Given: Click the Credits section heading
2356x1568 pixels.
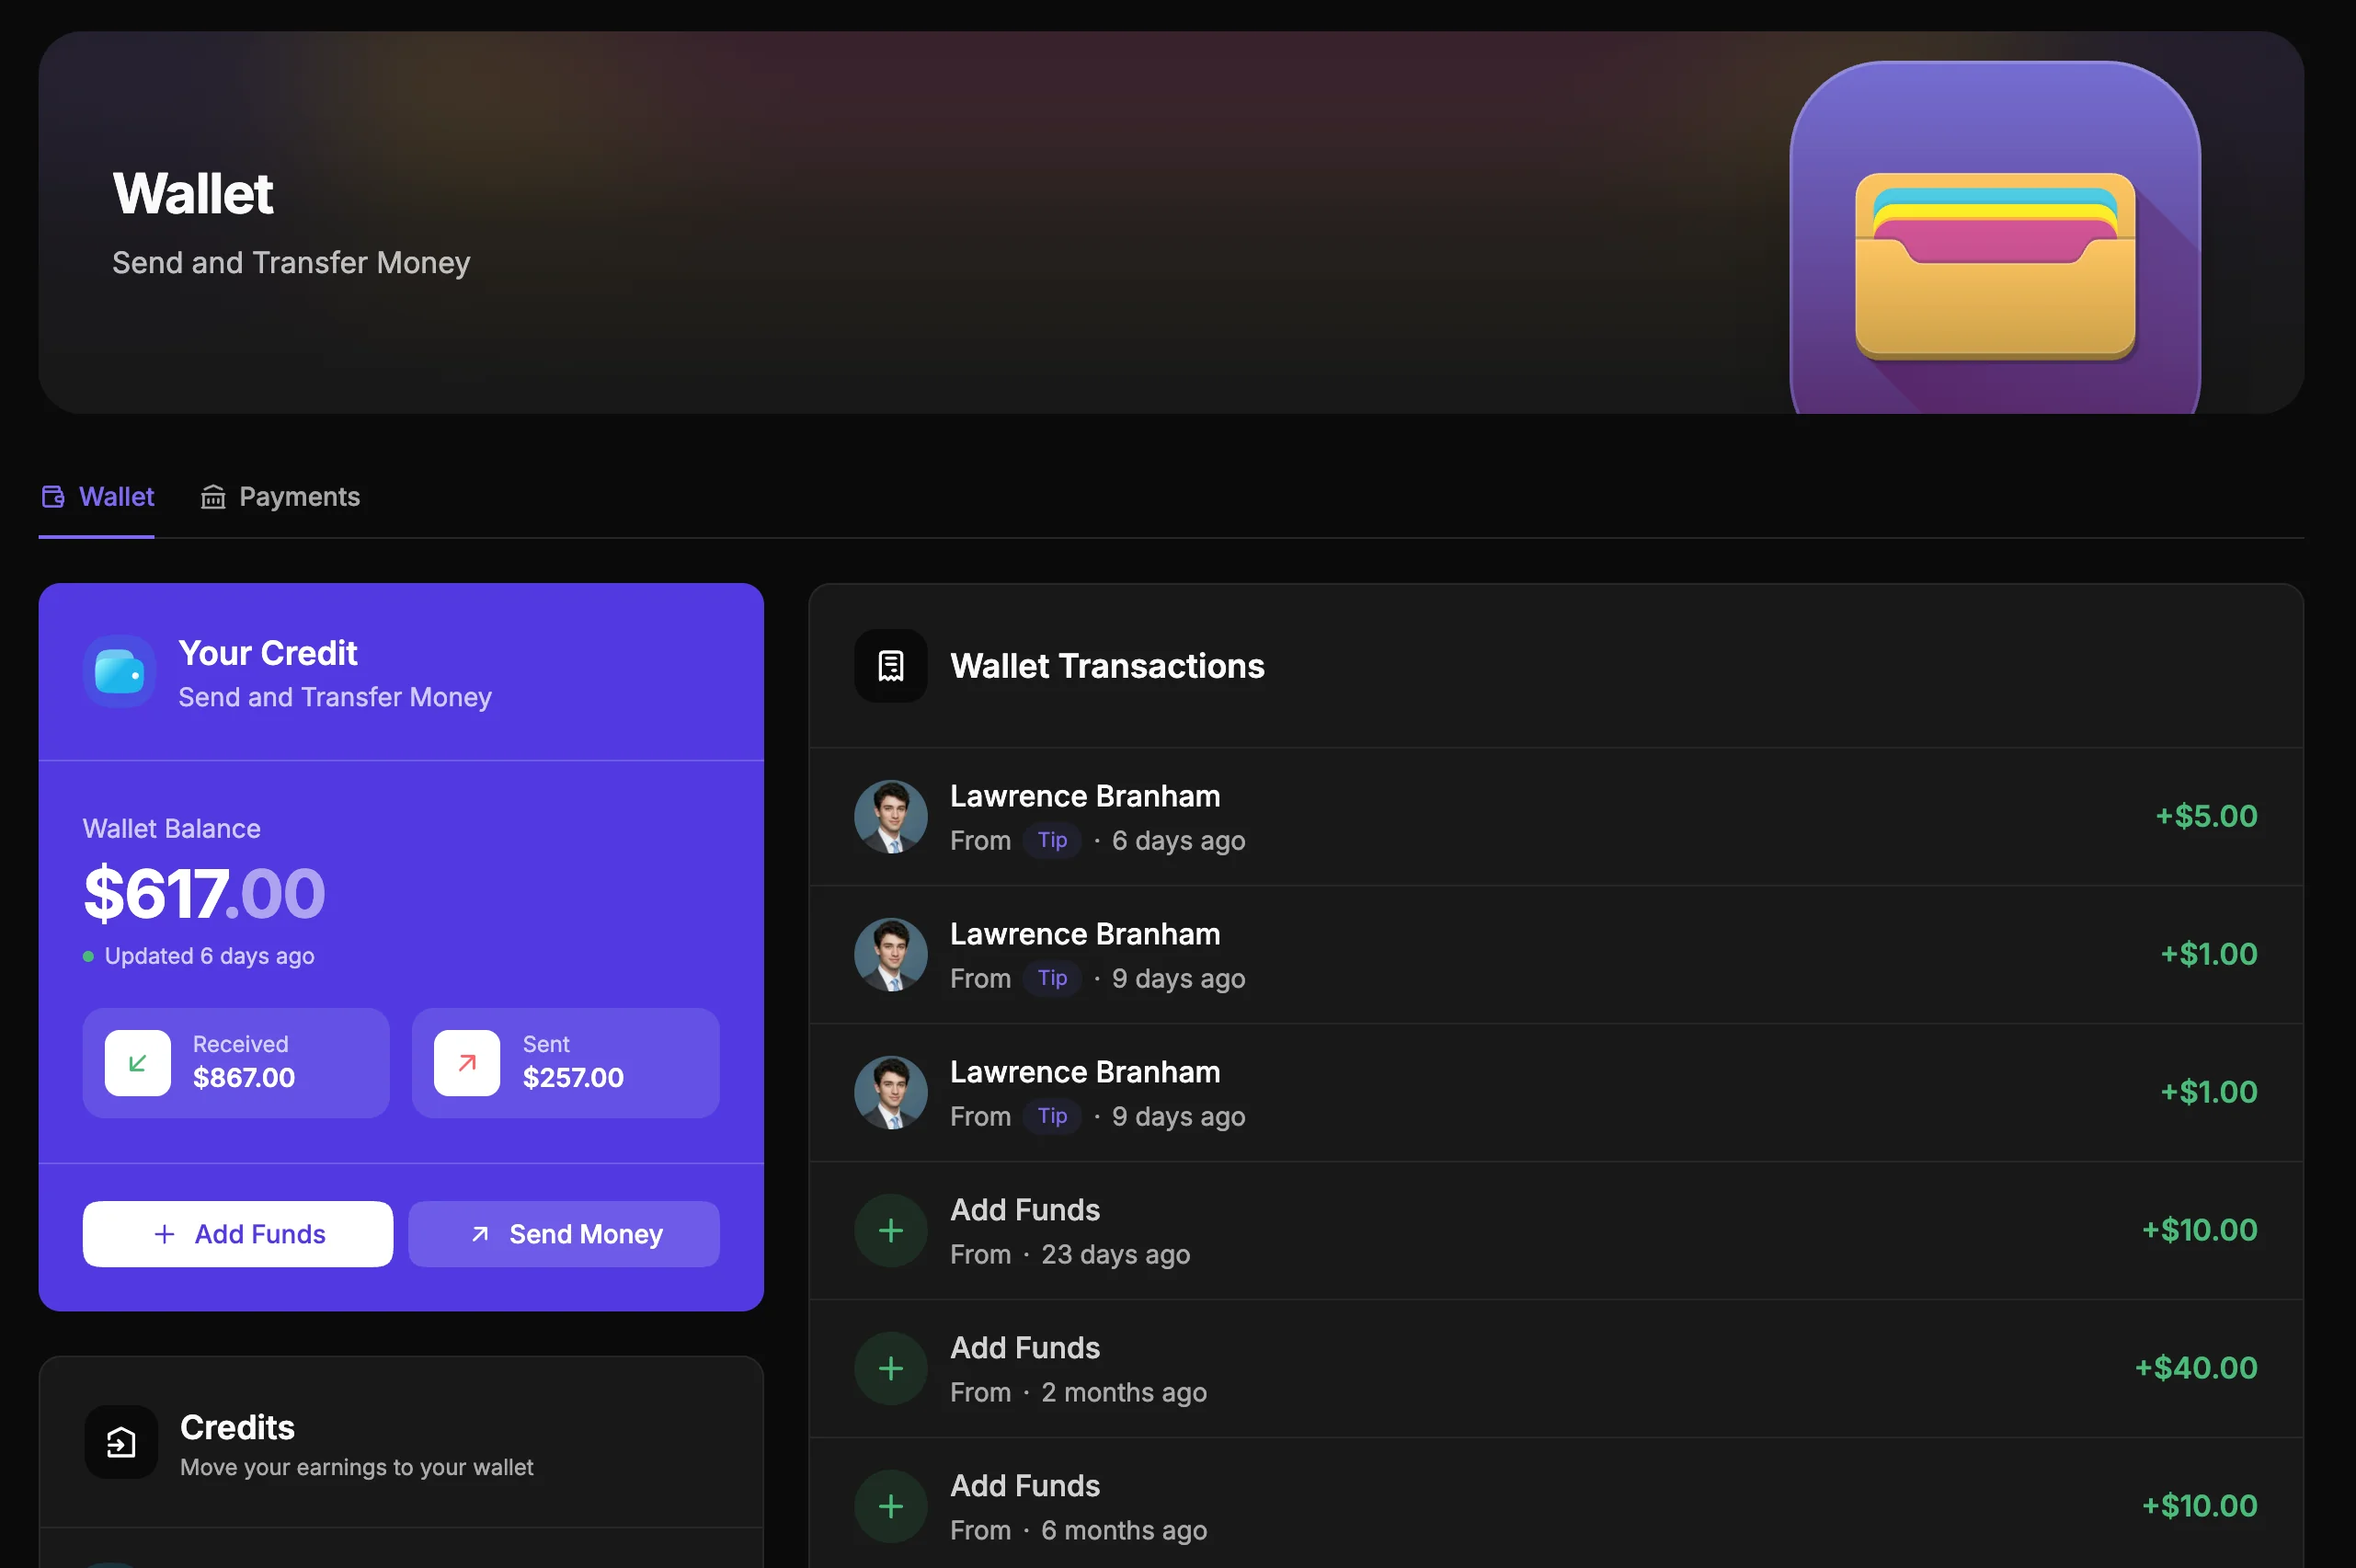Looking at the screenshot, I should click(237, 1427).
